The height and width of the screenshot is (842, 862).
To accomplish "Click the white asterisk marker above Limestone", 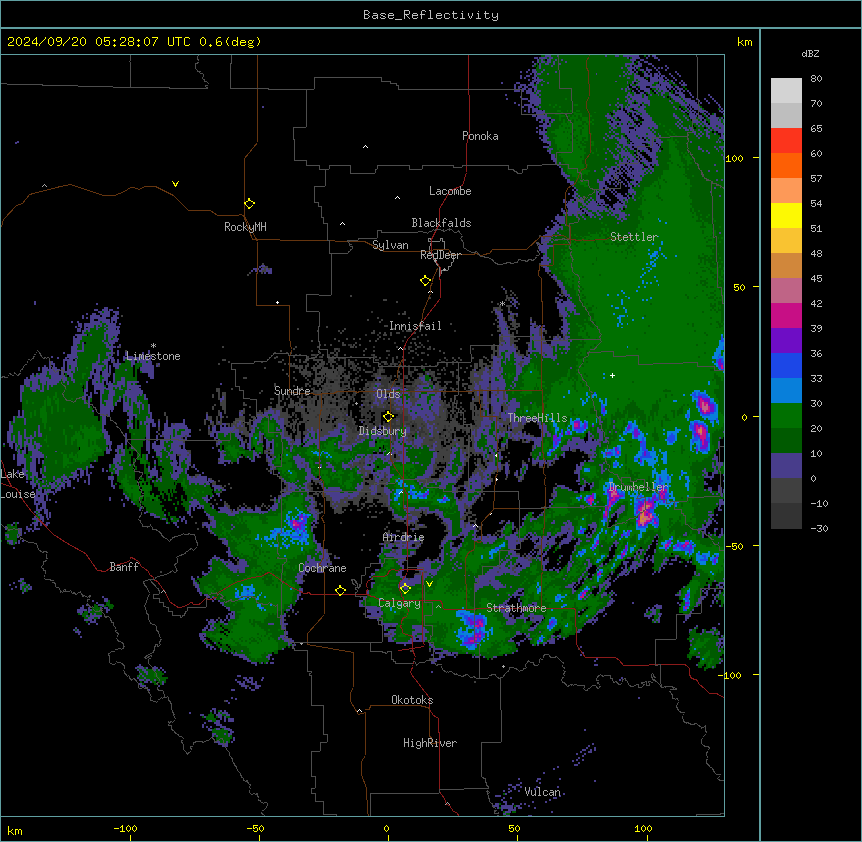I will 153,346.
